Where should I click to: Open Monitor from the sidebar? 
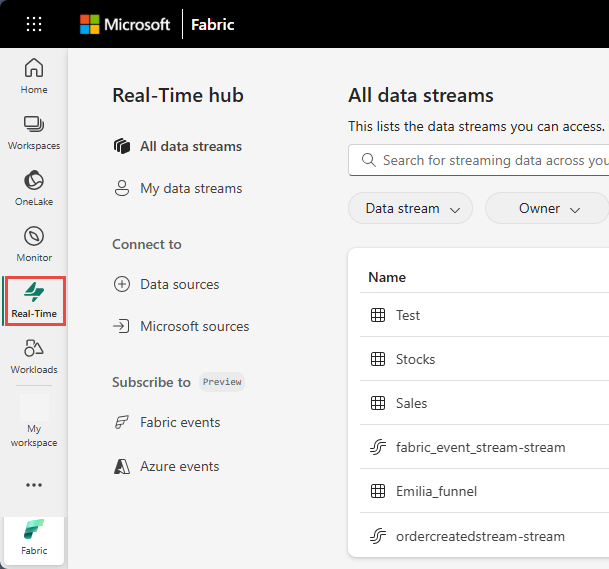[x=34, y=244]
